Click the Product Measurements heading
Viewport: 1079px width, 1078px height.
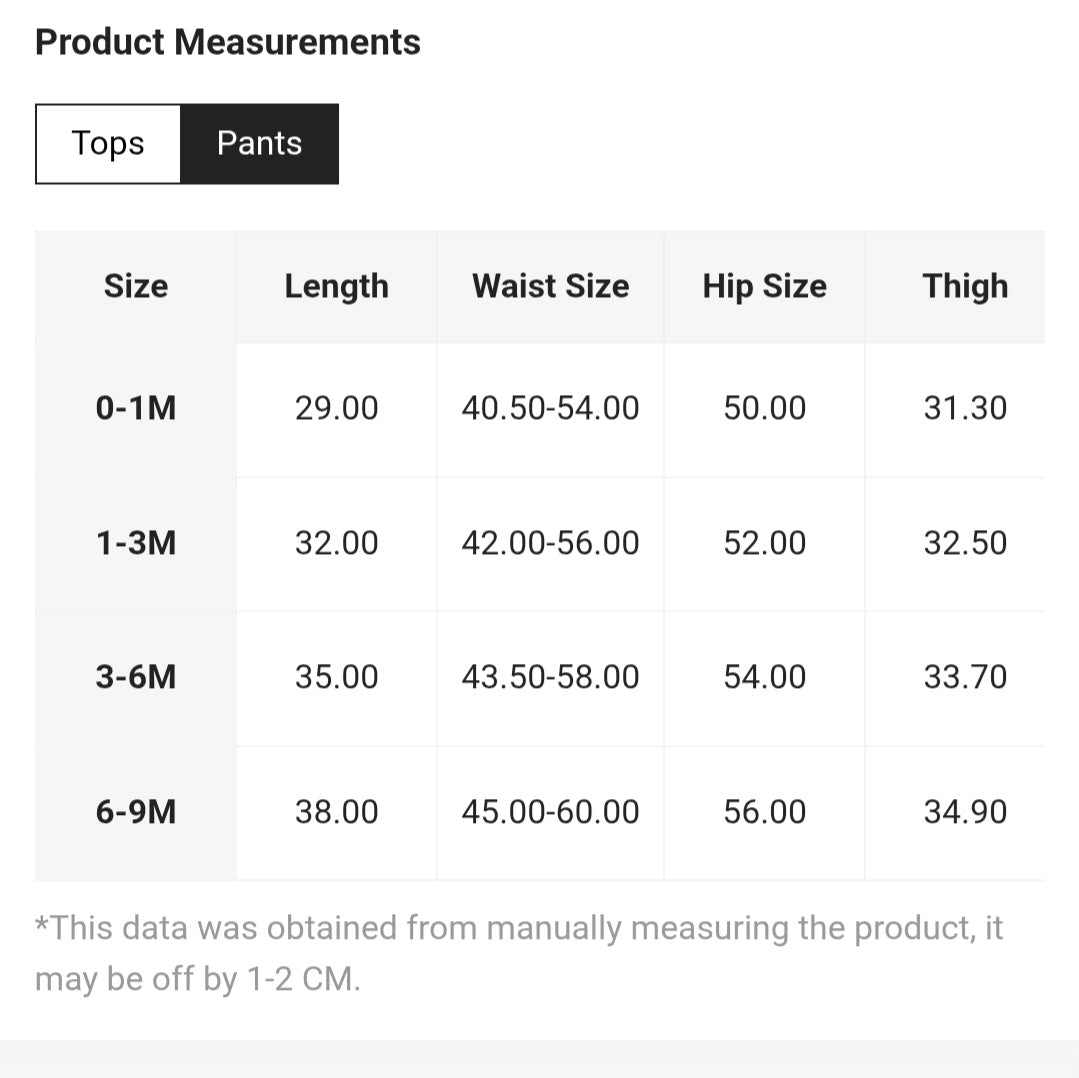click(x=228, y=42)
